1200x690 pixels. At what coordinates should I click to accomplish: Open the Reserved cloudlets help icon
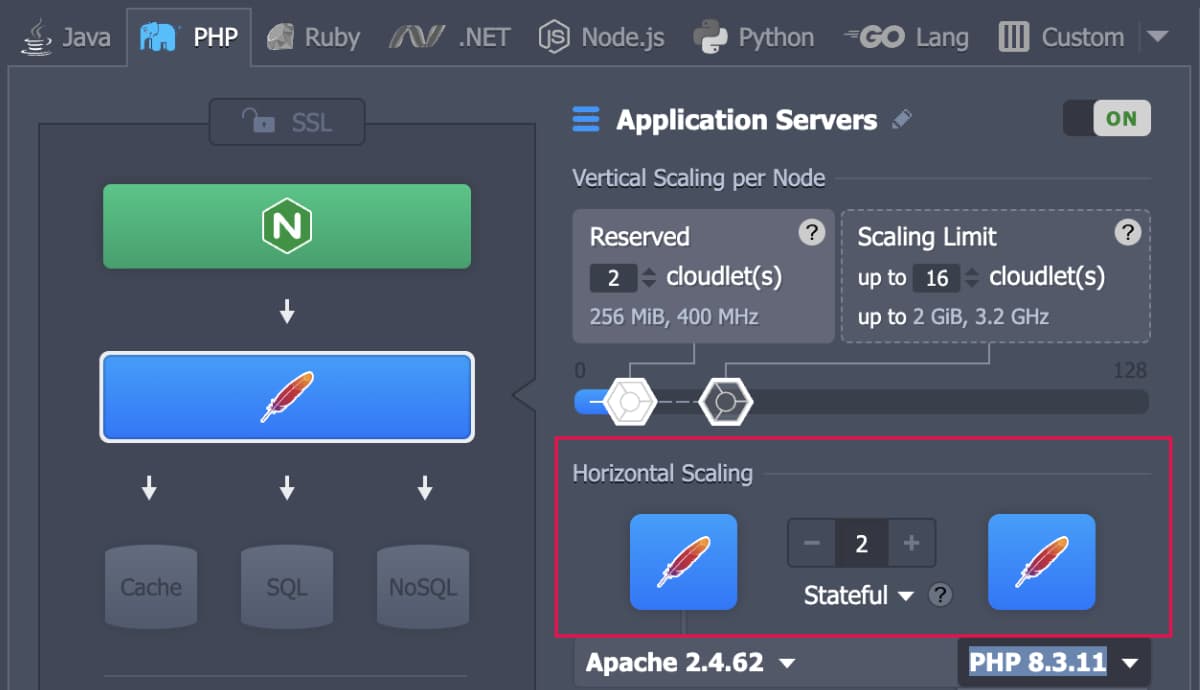pos(812,233)
